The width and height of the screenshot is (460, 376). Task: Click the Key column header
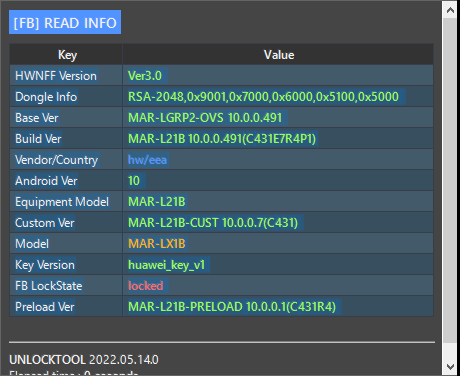[x=66, y=54]
